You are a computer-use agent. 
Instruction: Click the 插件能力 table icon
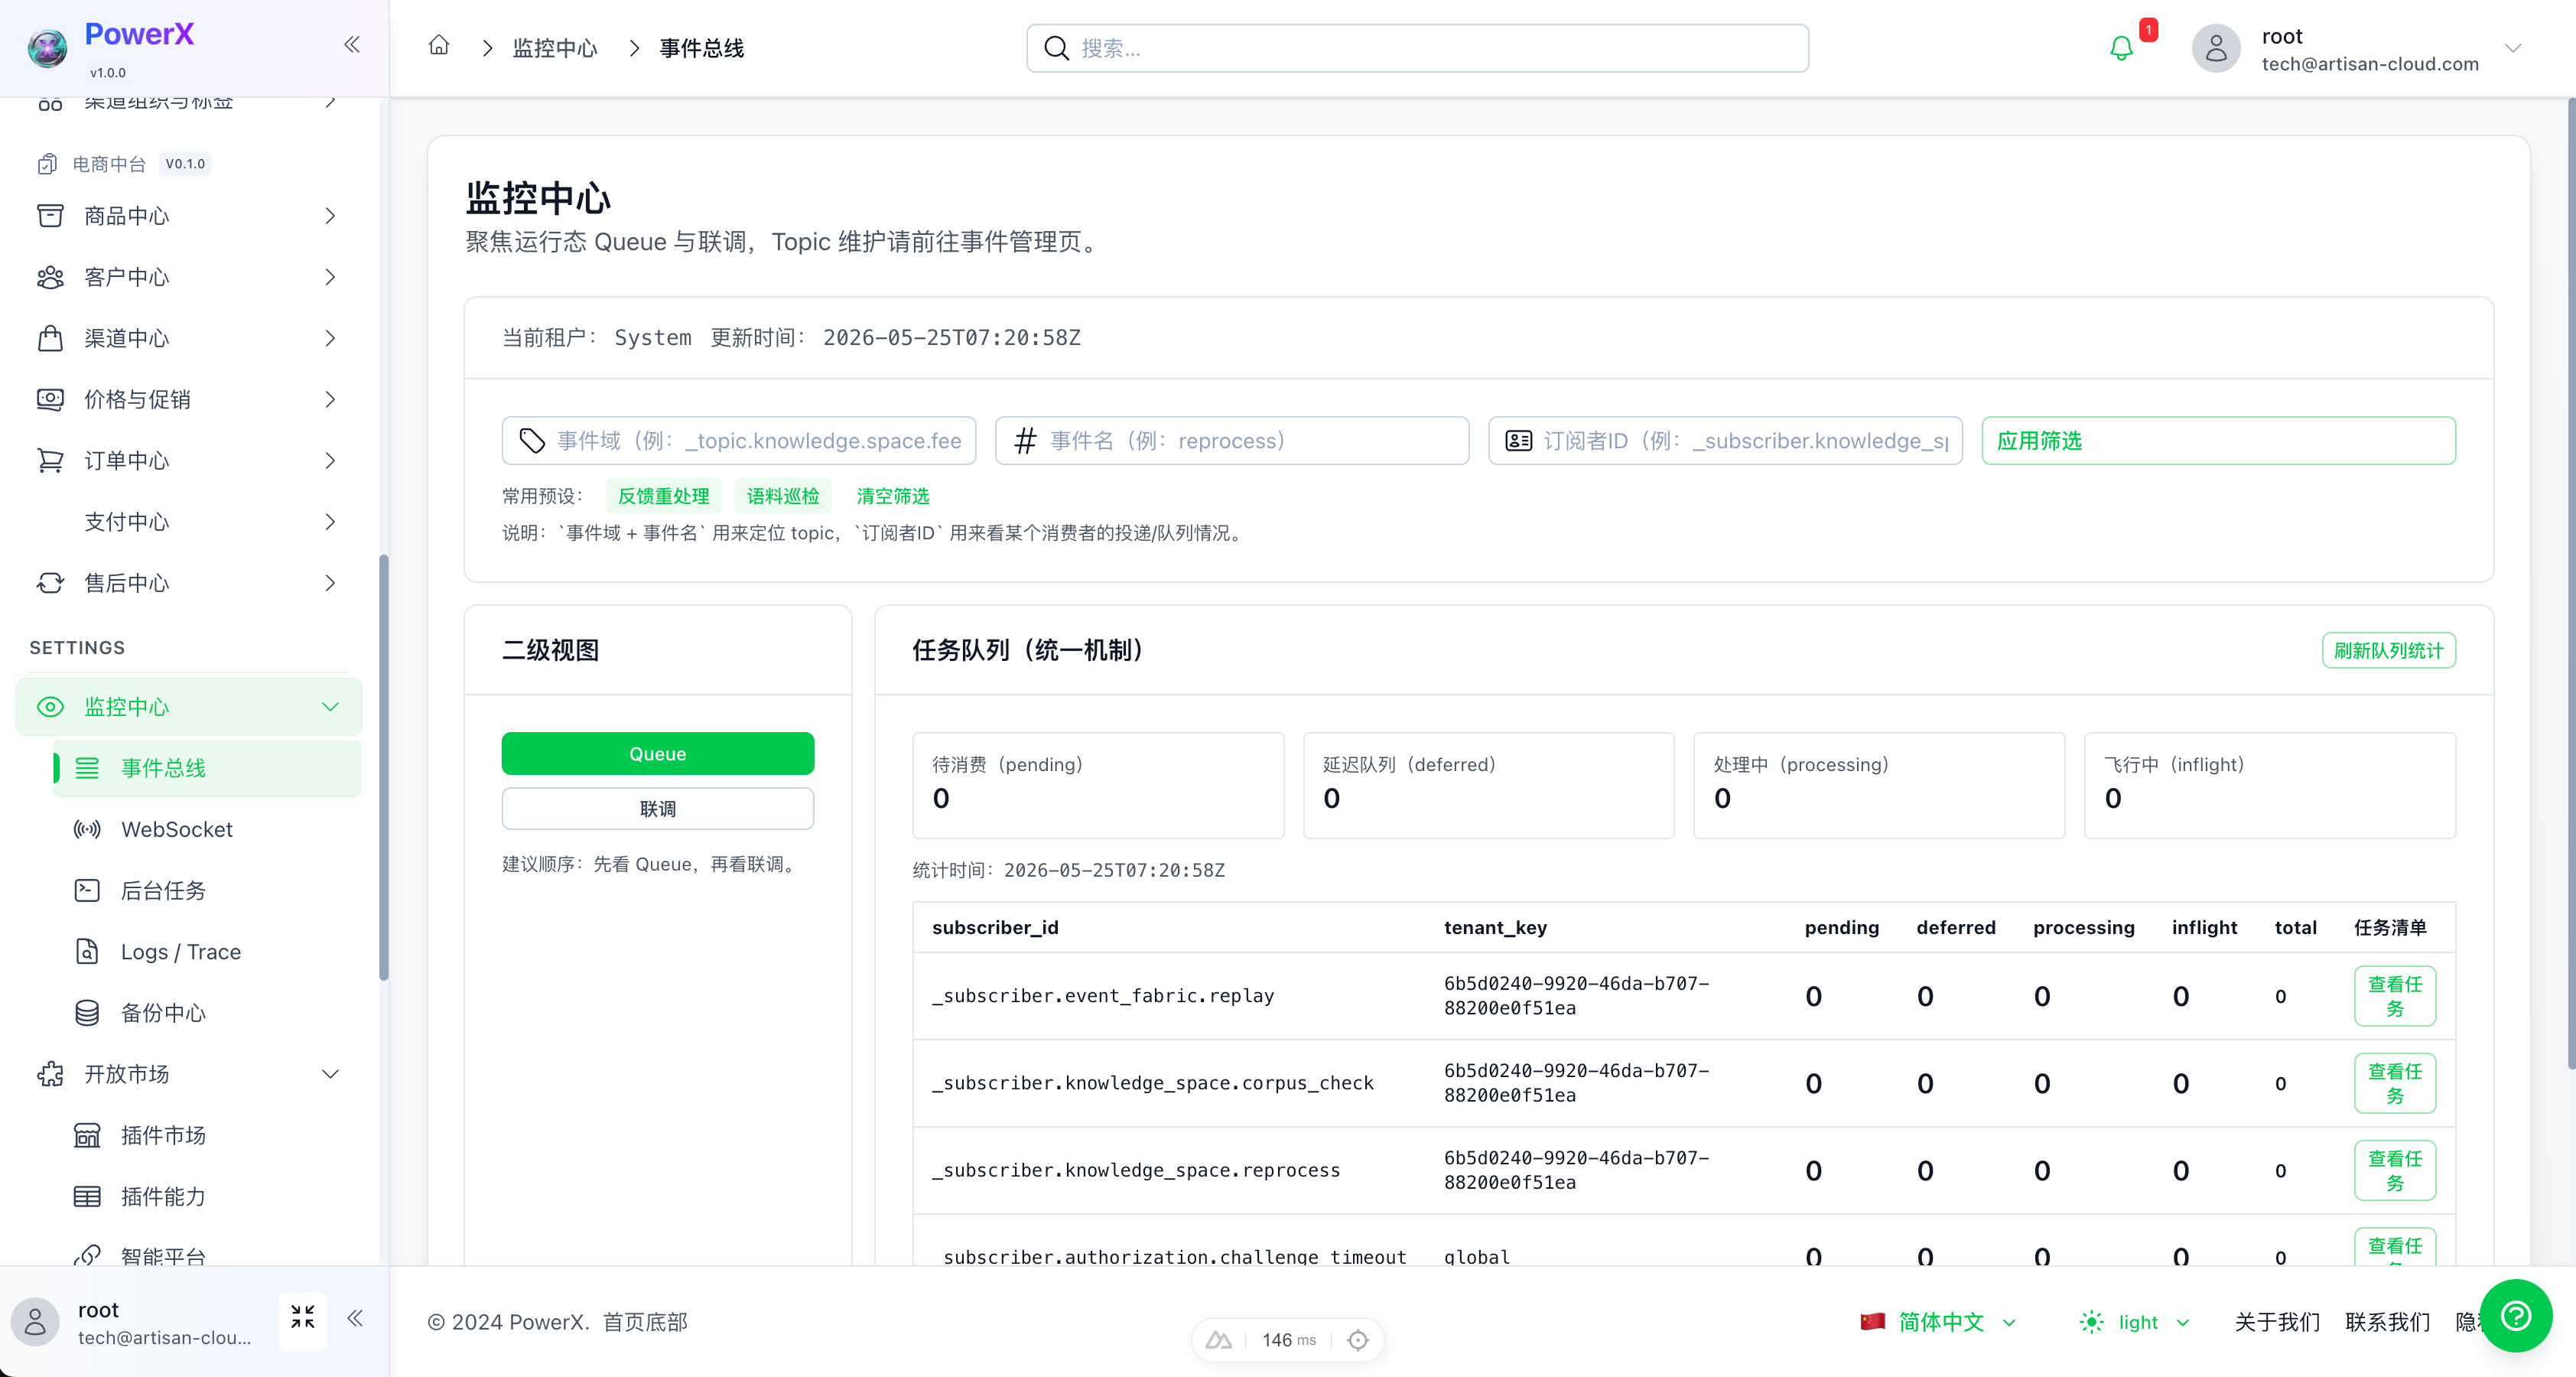point(87,1196)
